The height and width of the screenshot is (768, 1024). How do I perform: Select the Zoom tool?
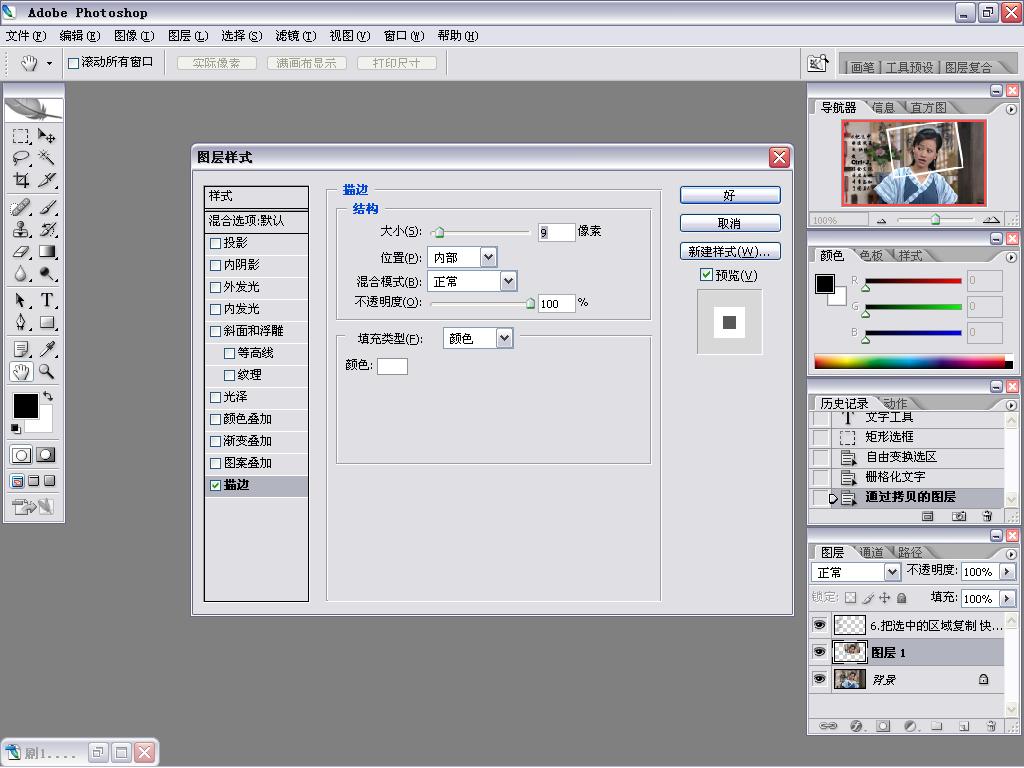pos(46,372)
